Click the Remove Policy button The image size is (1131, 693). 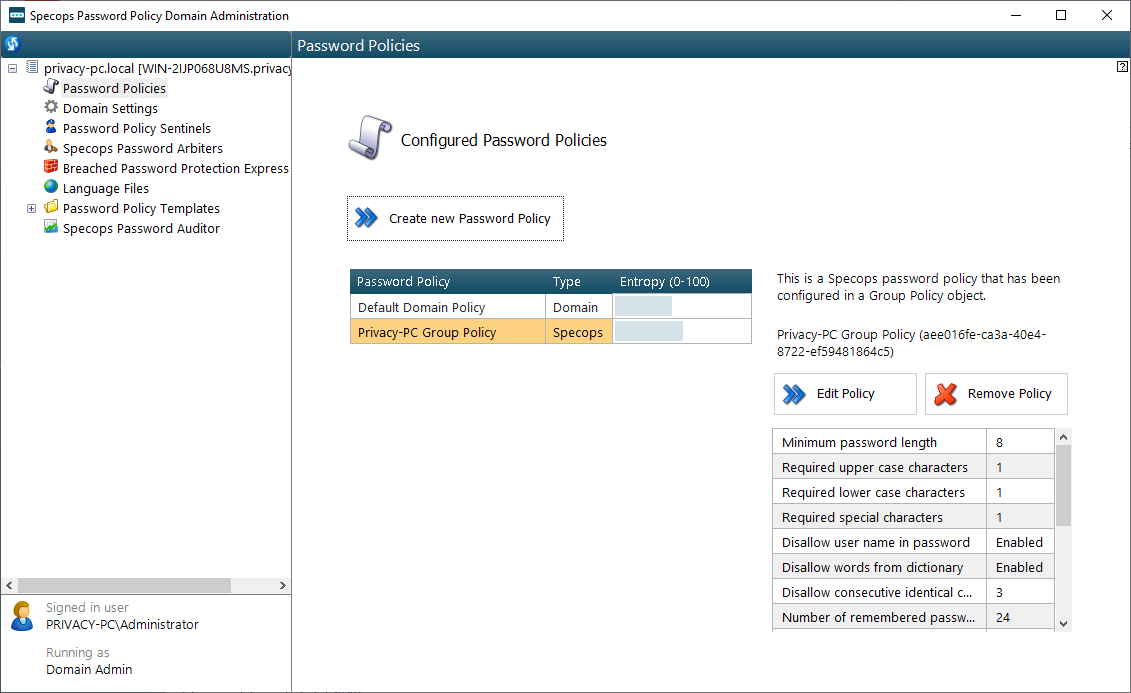[996, 394]
